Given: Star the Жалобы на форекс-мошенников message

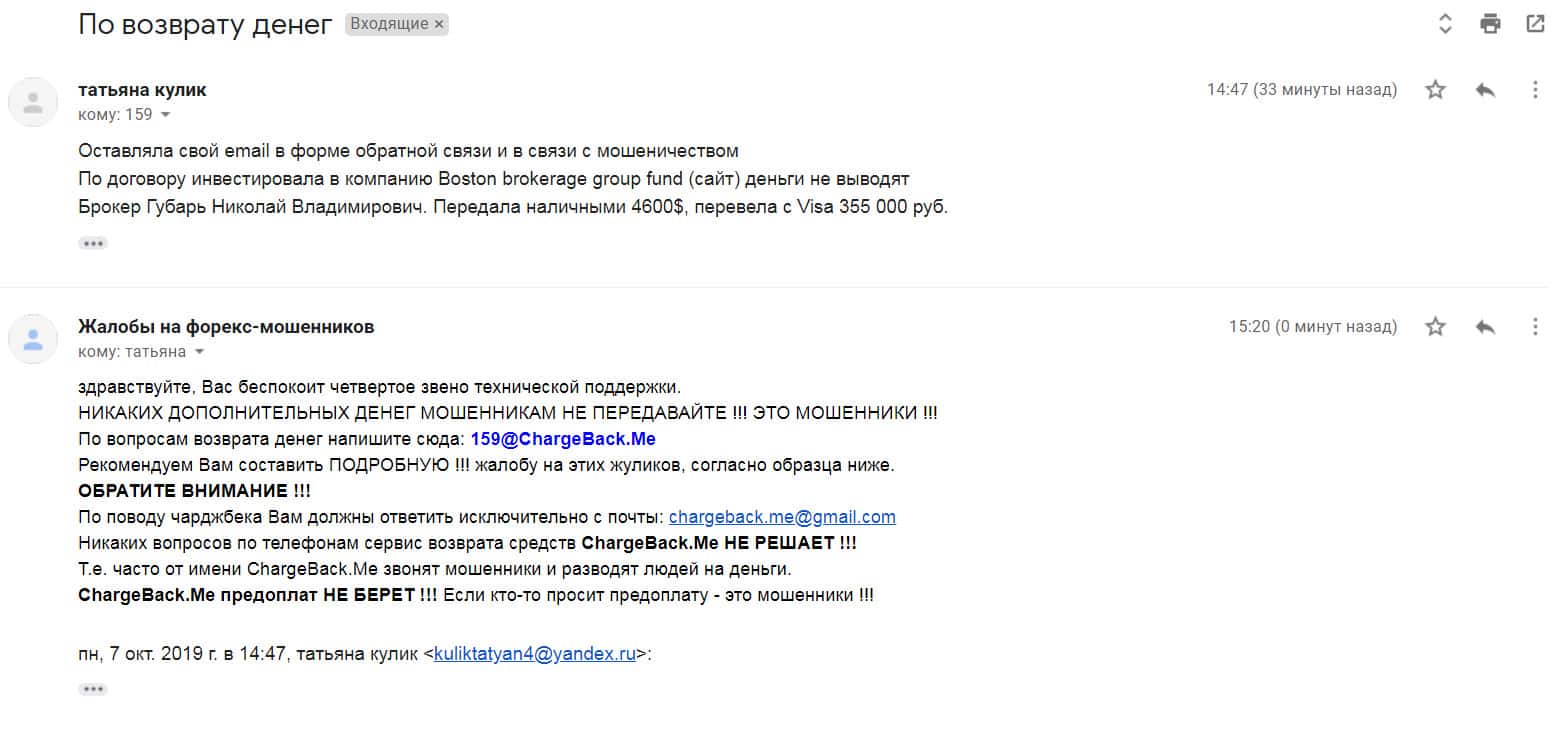Looking at the screenshot, I should coord(1435,326).
